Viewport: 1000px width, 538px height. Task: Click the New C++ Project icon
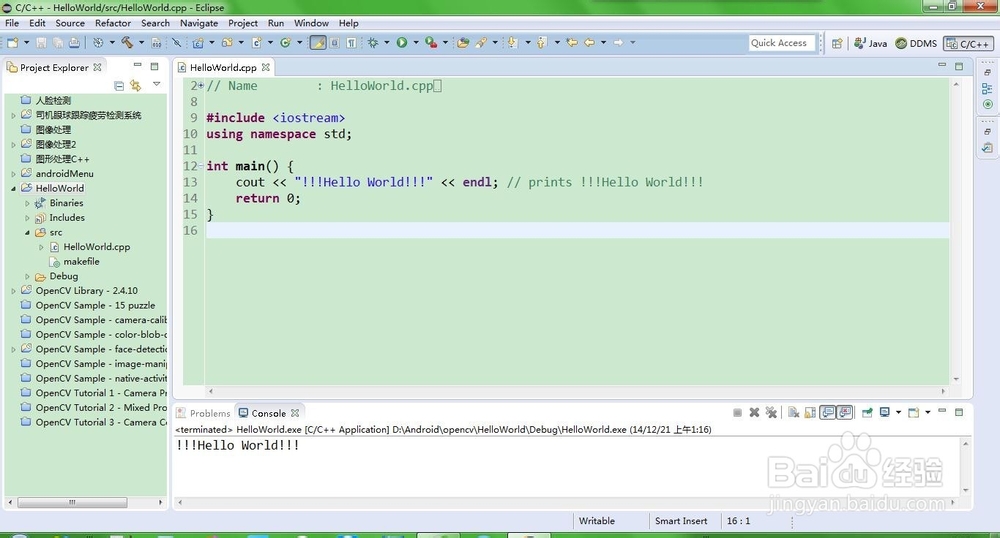pyautogui.click(x=198, y=43)
